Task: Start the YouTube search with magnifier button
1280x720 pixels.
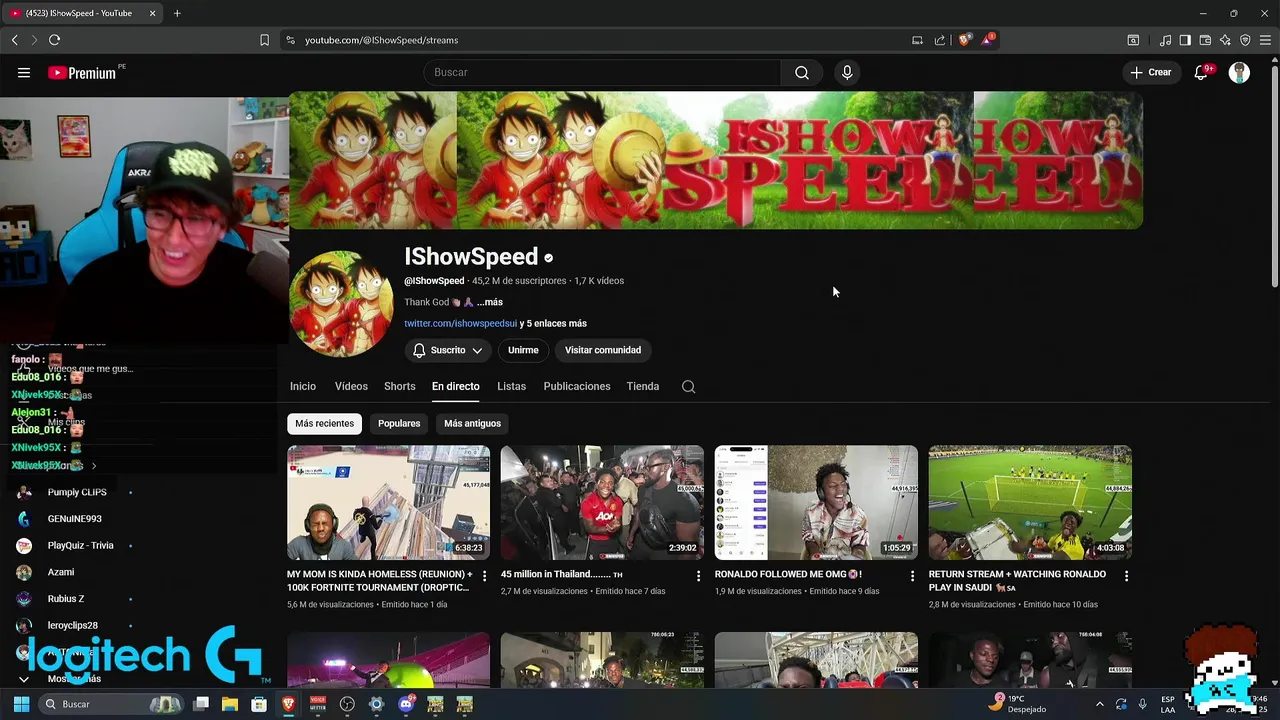Action: coord(802,72)
